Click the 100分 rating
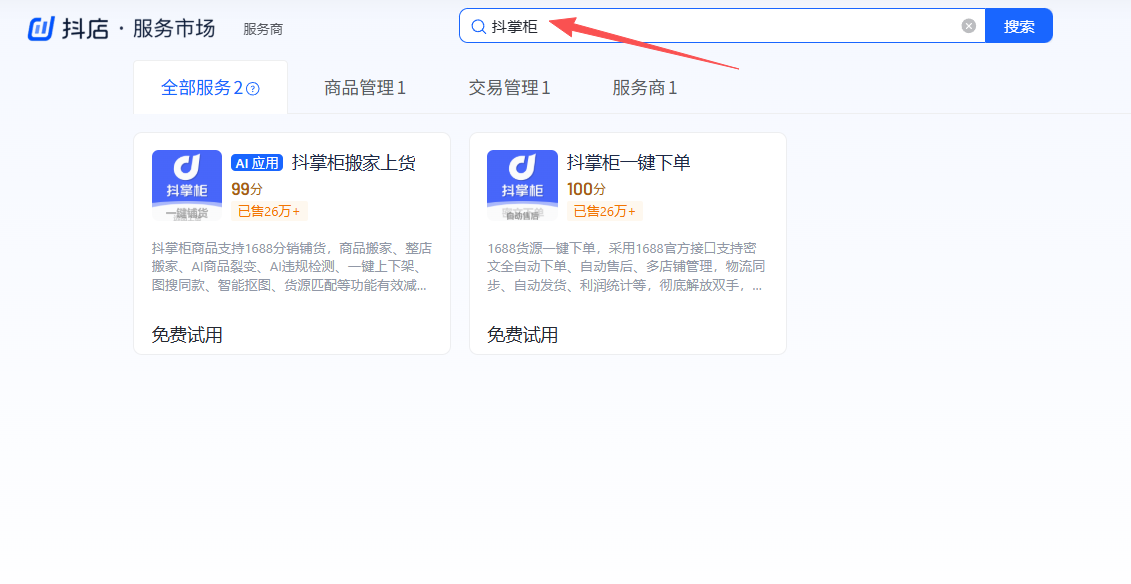This screenshot has width=1131, height=584. click(x=586, y=189)
